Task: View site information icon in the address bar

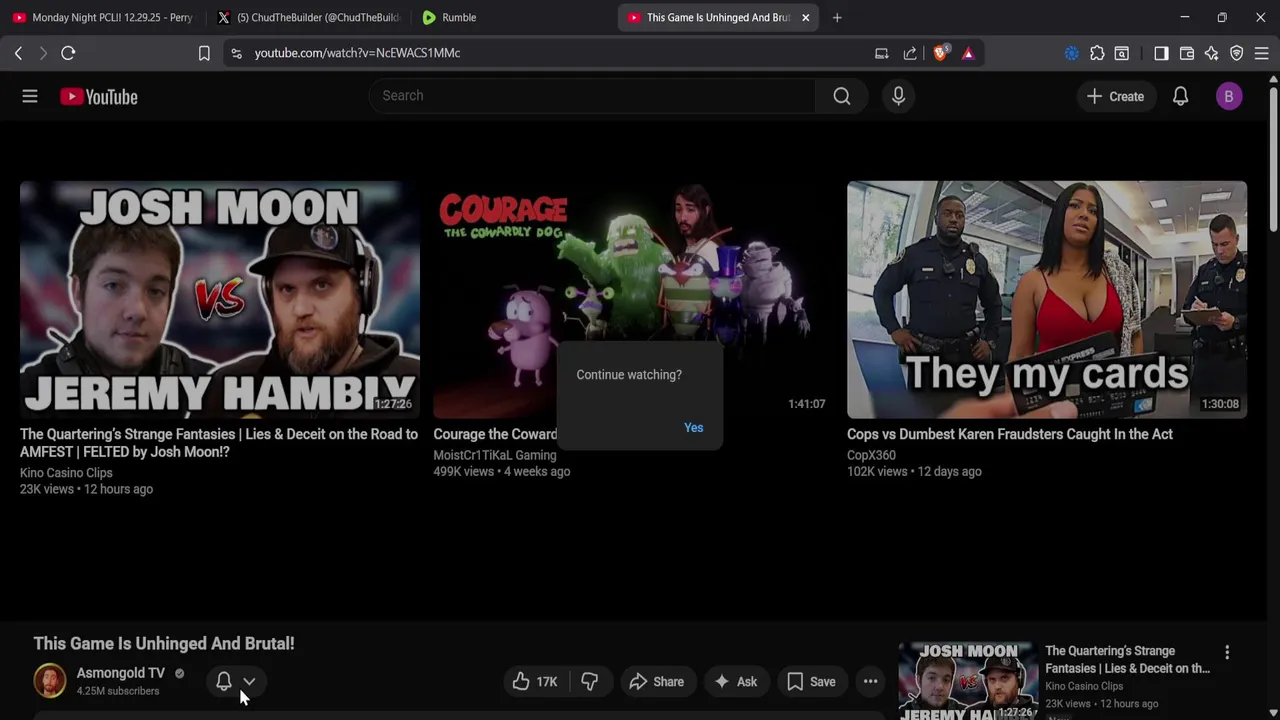Action: coord(236,53)
